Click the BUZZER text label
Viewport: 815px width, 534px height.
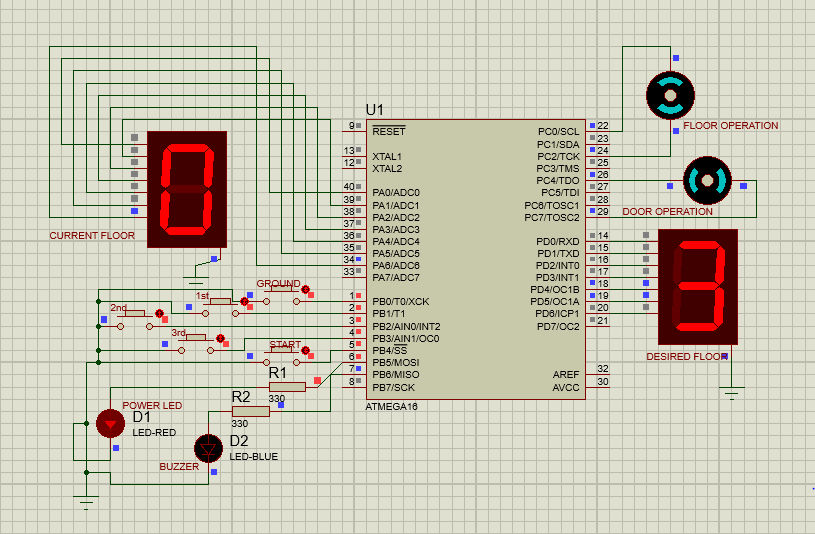(179, 466)
